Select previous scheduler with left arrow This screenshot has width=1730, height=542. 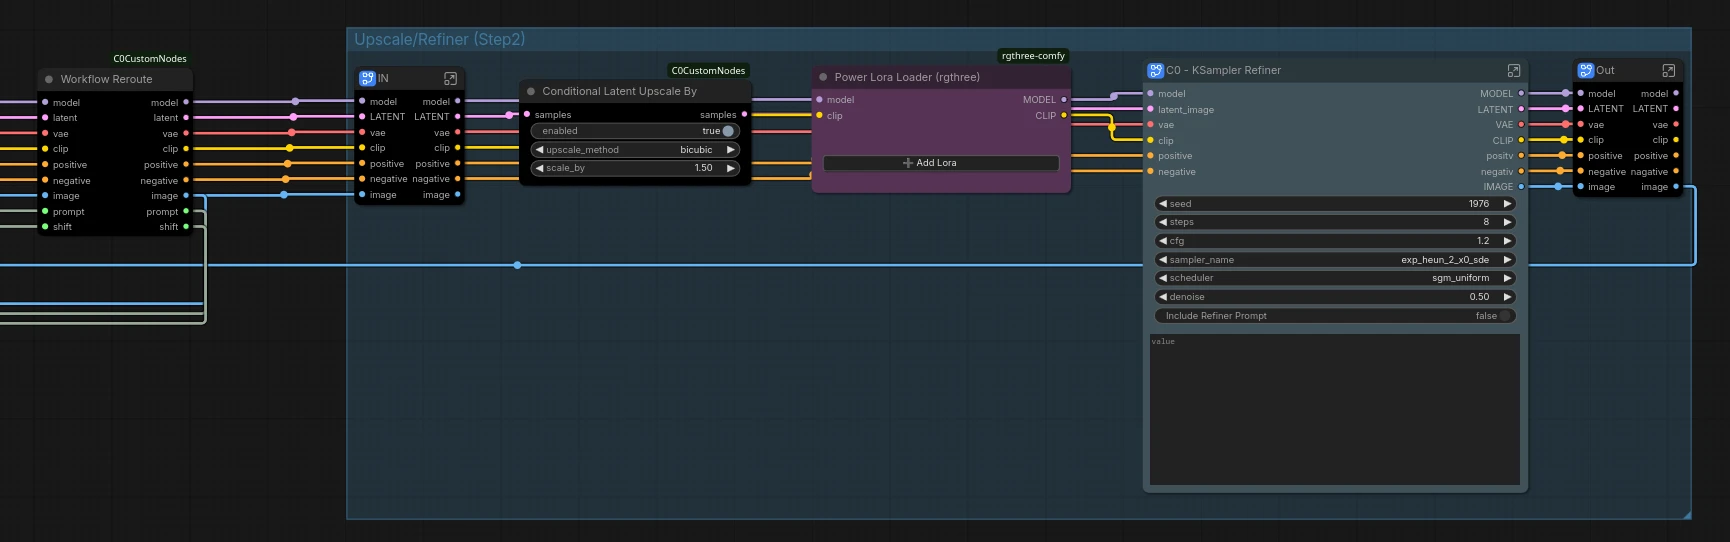pos(1163,278)
